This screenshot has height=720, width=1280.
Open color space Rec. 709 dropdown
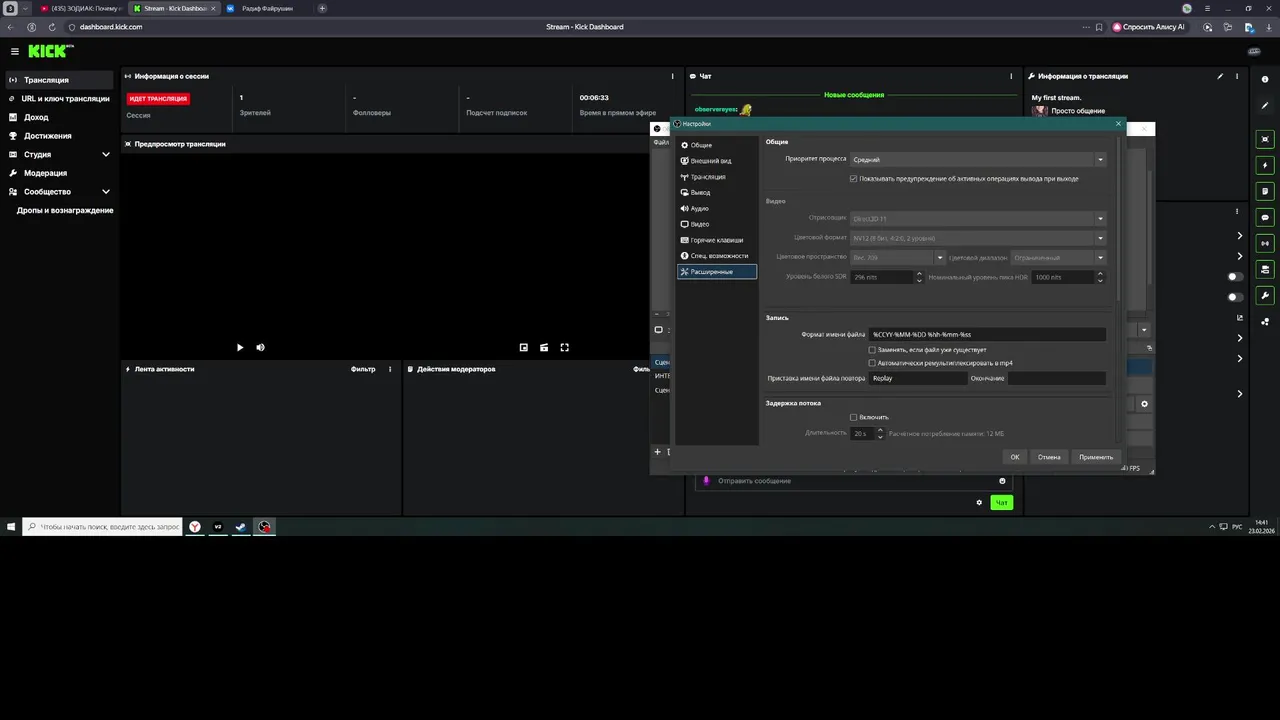click(897, 257)
